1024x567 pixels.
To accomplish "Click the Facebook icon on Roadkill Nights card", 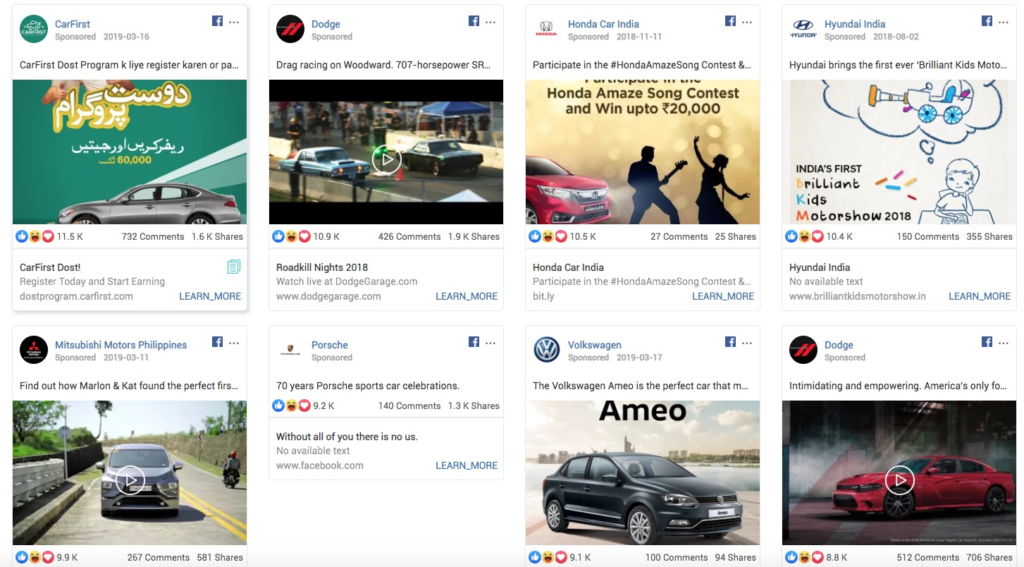I will [x=474, y=22].
